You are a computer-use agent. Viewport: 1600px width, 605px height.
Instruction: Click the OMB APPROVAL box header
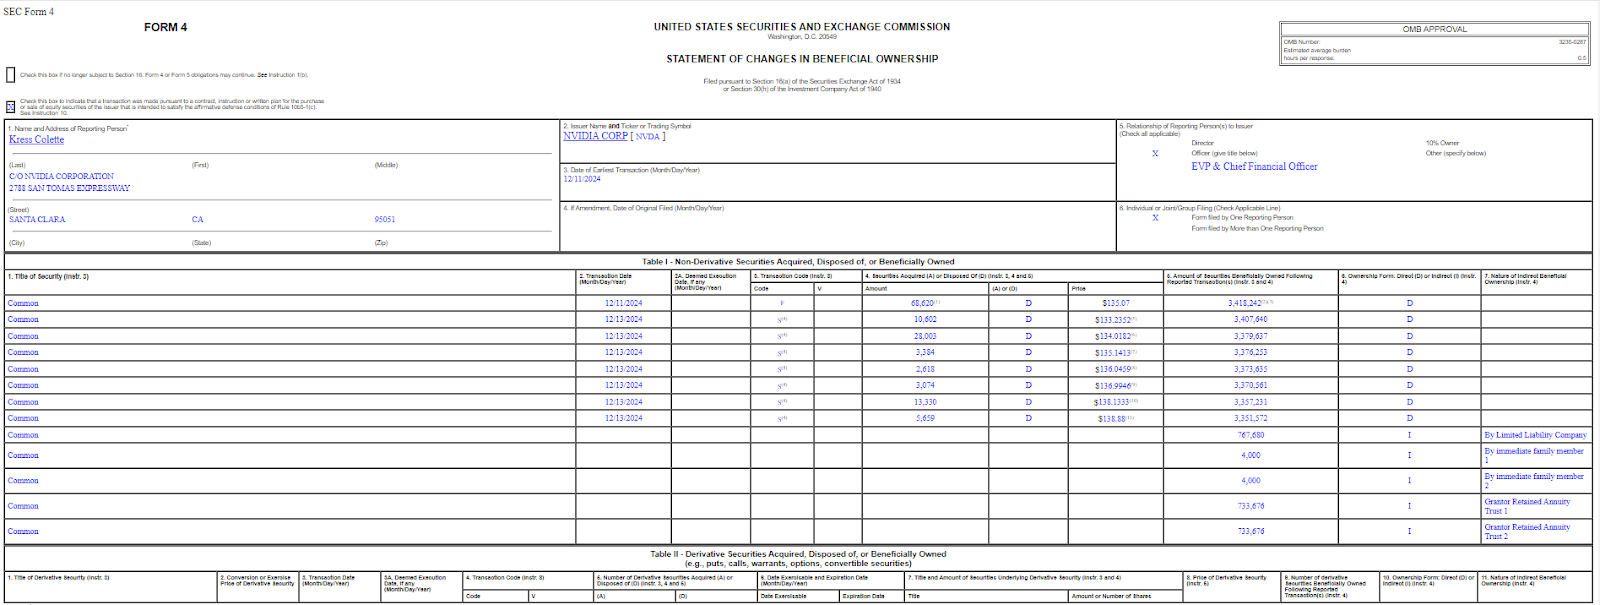(x=1434, y=29)
